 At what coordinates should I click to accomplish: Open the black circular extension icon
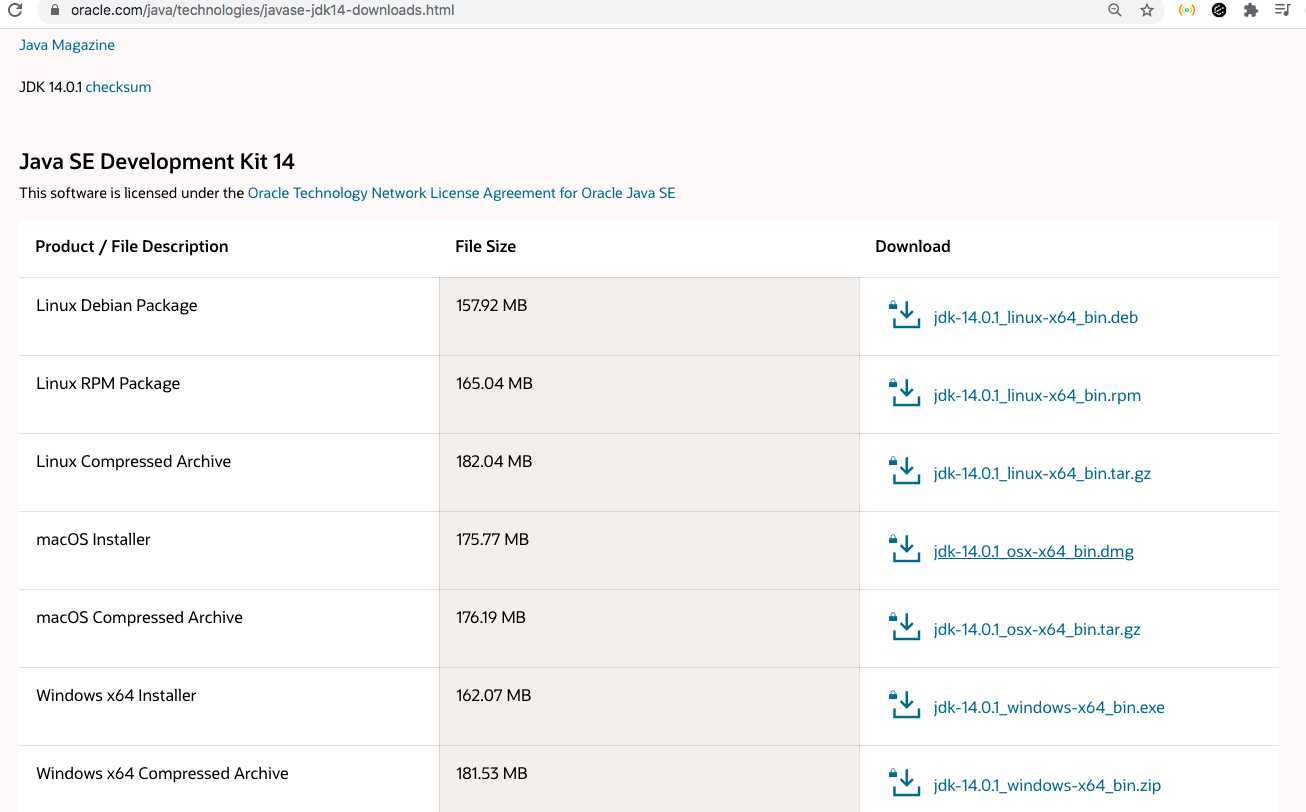[1219, 10]
